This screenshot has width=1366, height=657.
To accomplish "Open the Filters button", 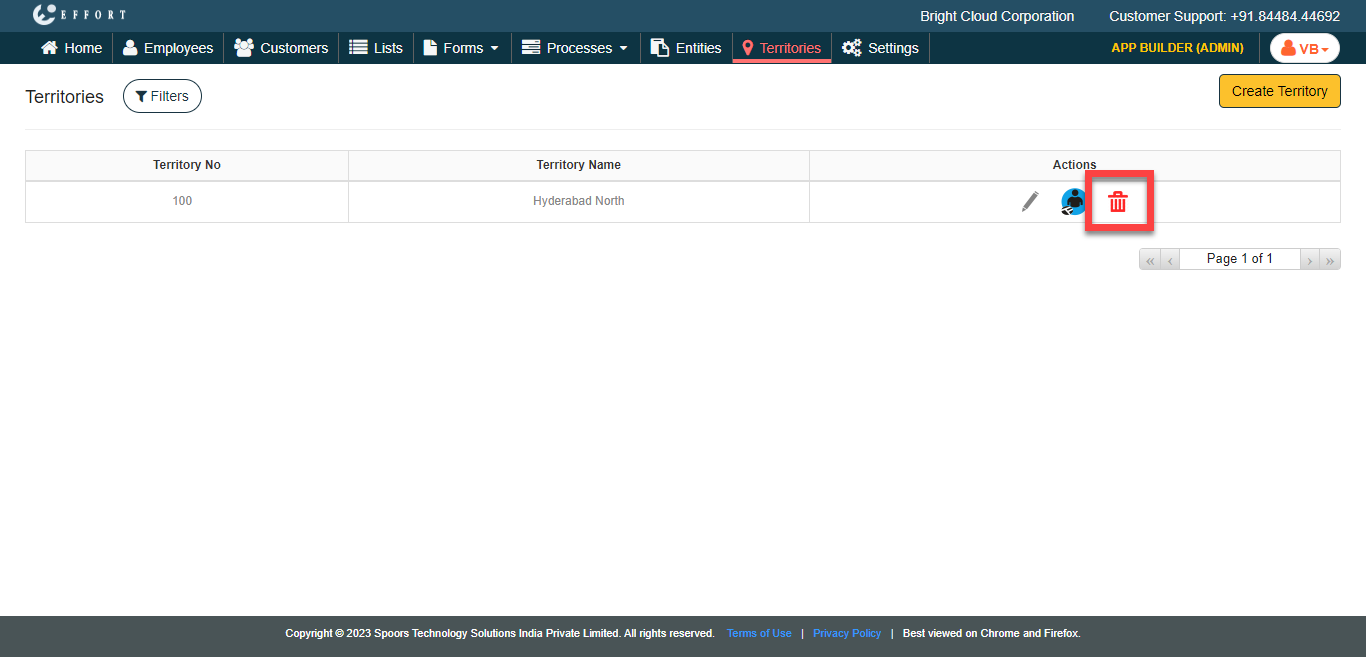I will (162, 96).
